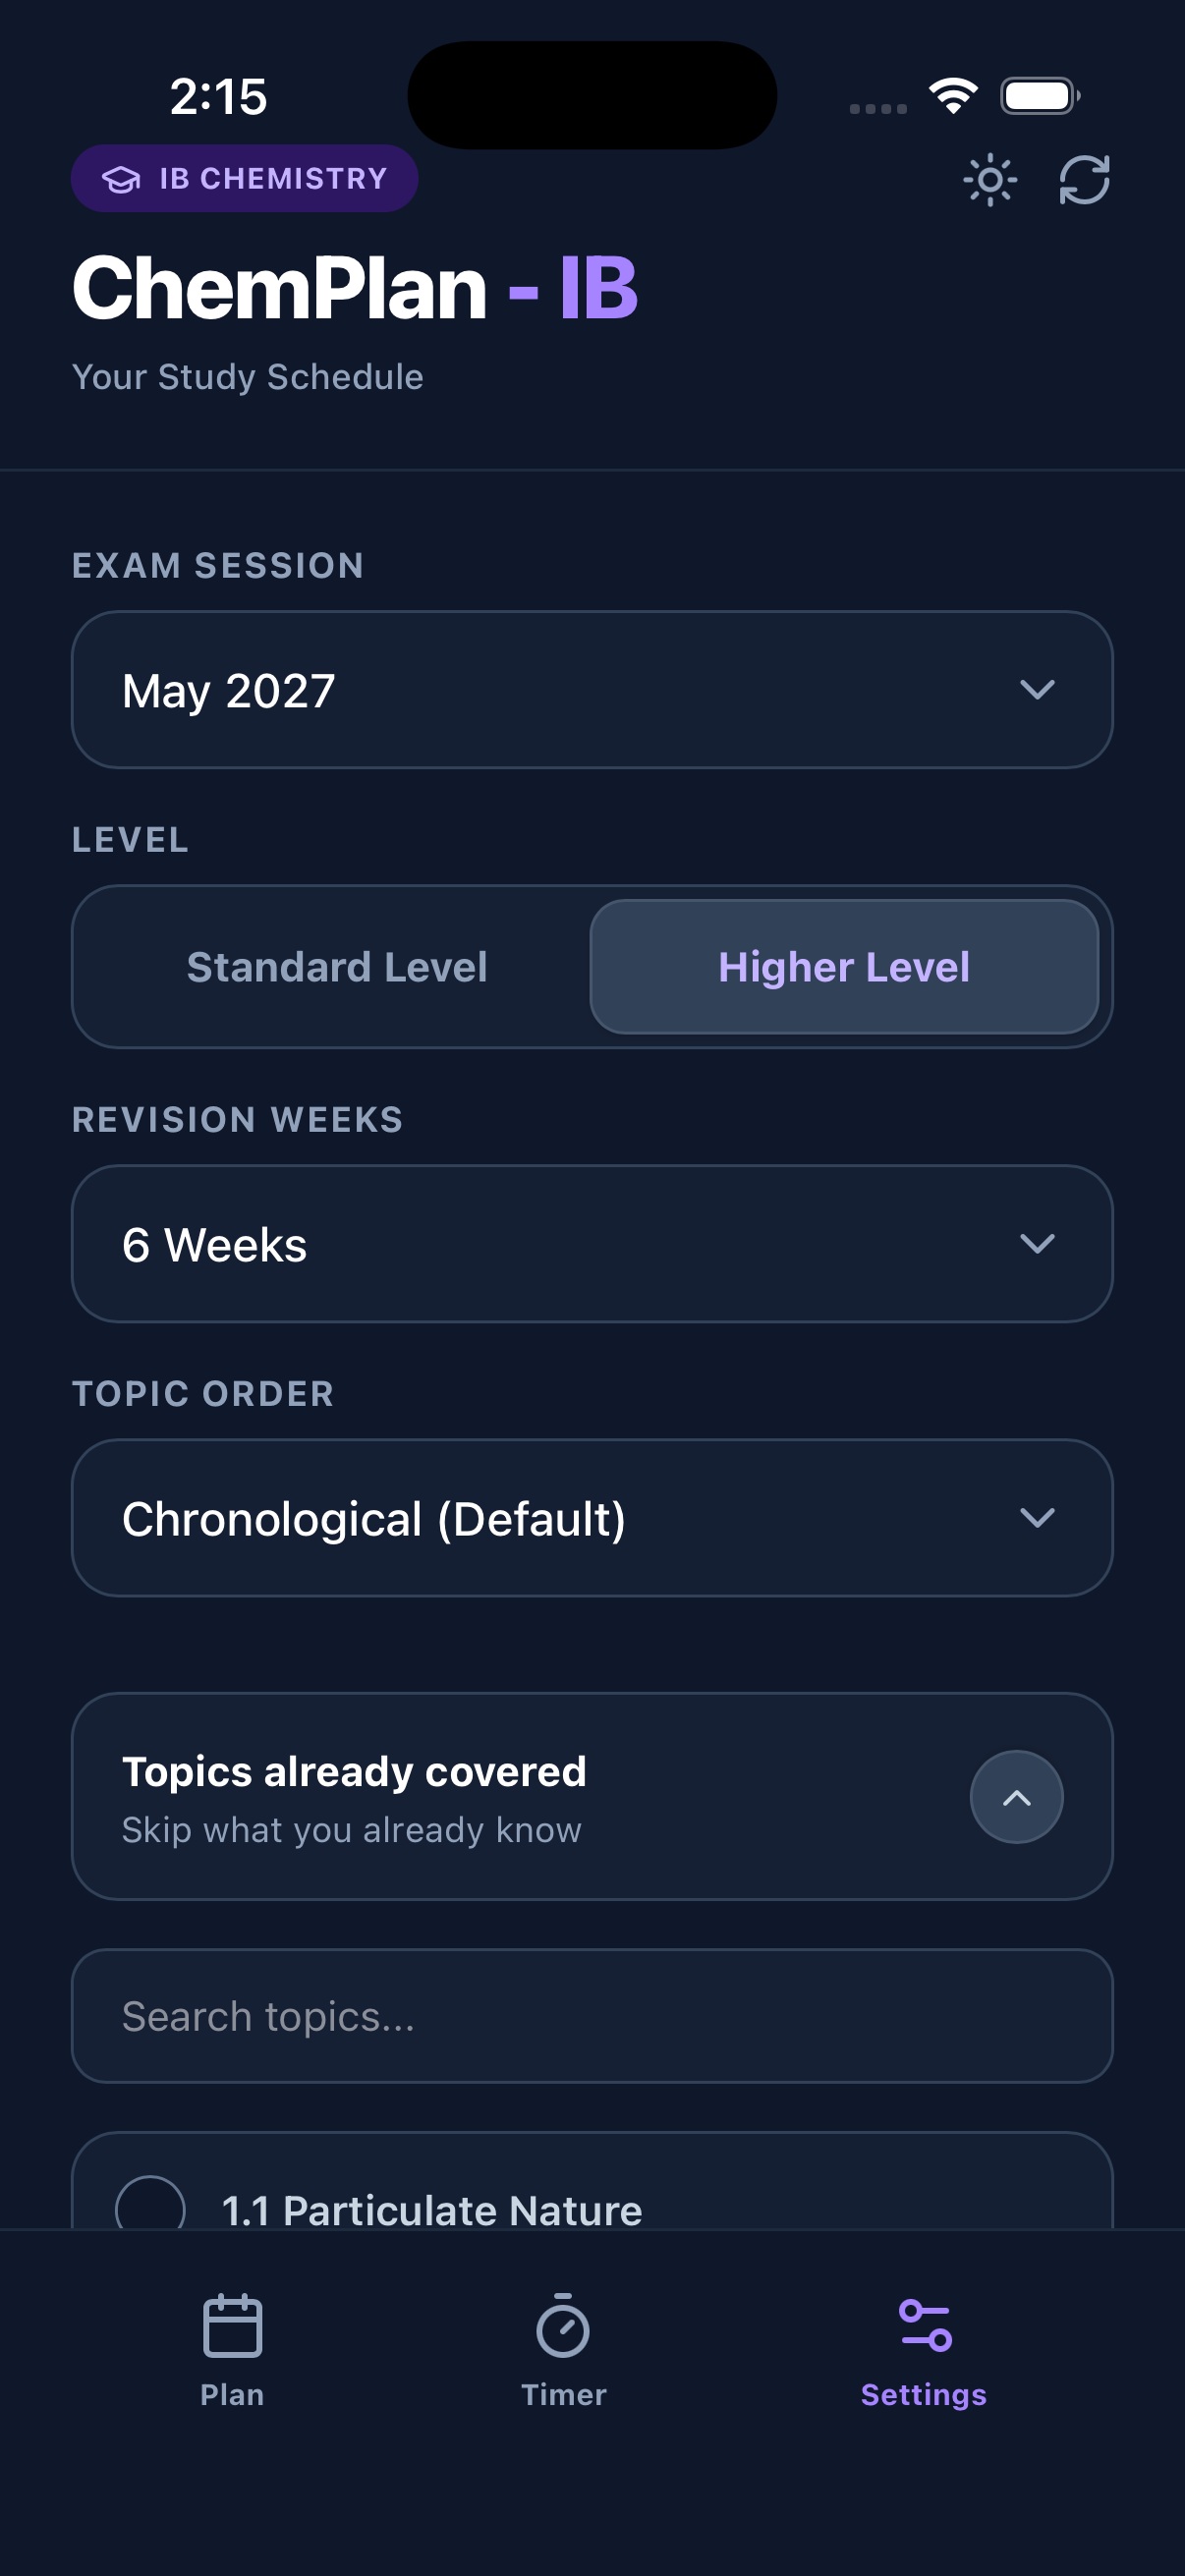Tap the brightness sun icon
This screenshot has height=2576, width=1185.
point(992,180)
